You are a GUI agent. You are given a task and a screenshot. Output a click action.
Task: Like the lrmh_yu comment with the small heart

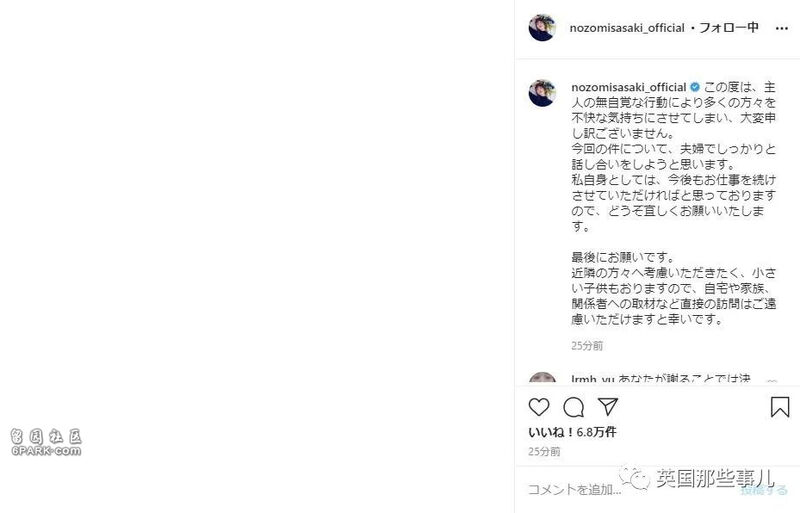(772, 381)
